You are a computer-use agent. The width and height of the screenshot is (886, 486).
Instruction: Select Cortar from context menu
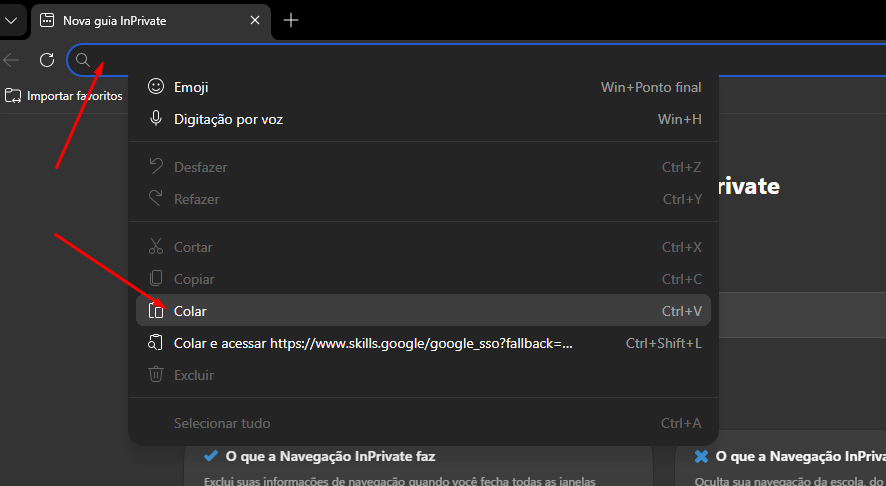[424, 247]
